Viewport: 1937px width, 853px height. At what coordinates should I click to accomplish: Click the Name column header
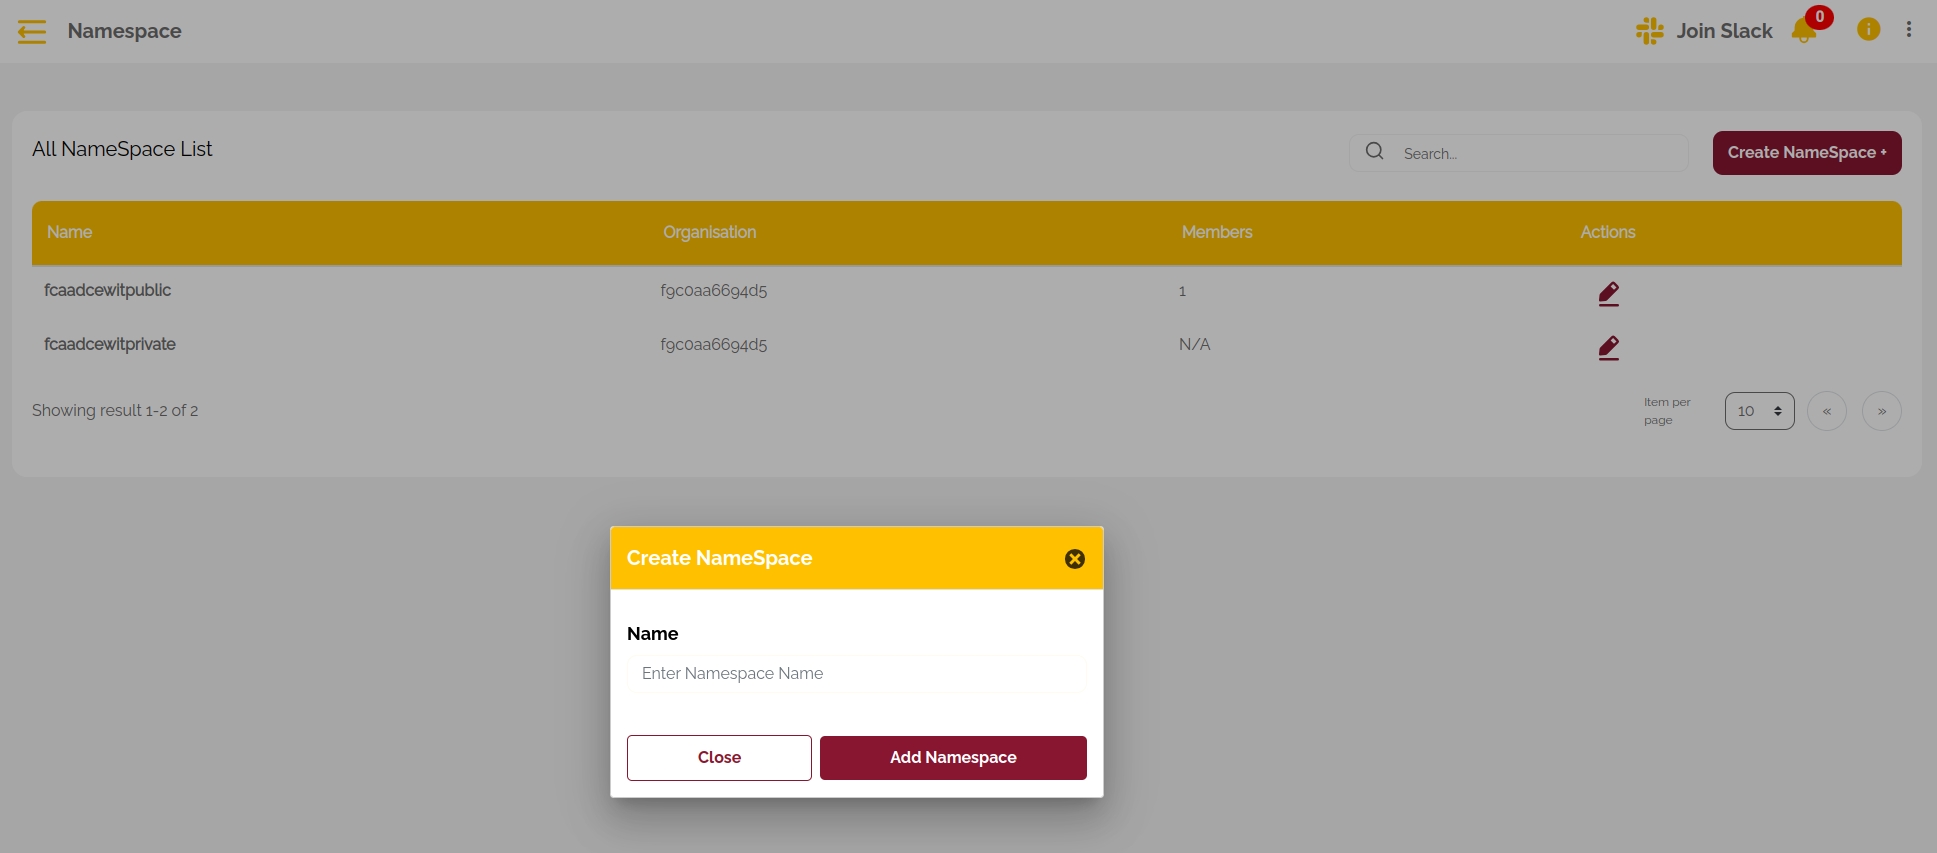70,232
